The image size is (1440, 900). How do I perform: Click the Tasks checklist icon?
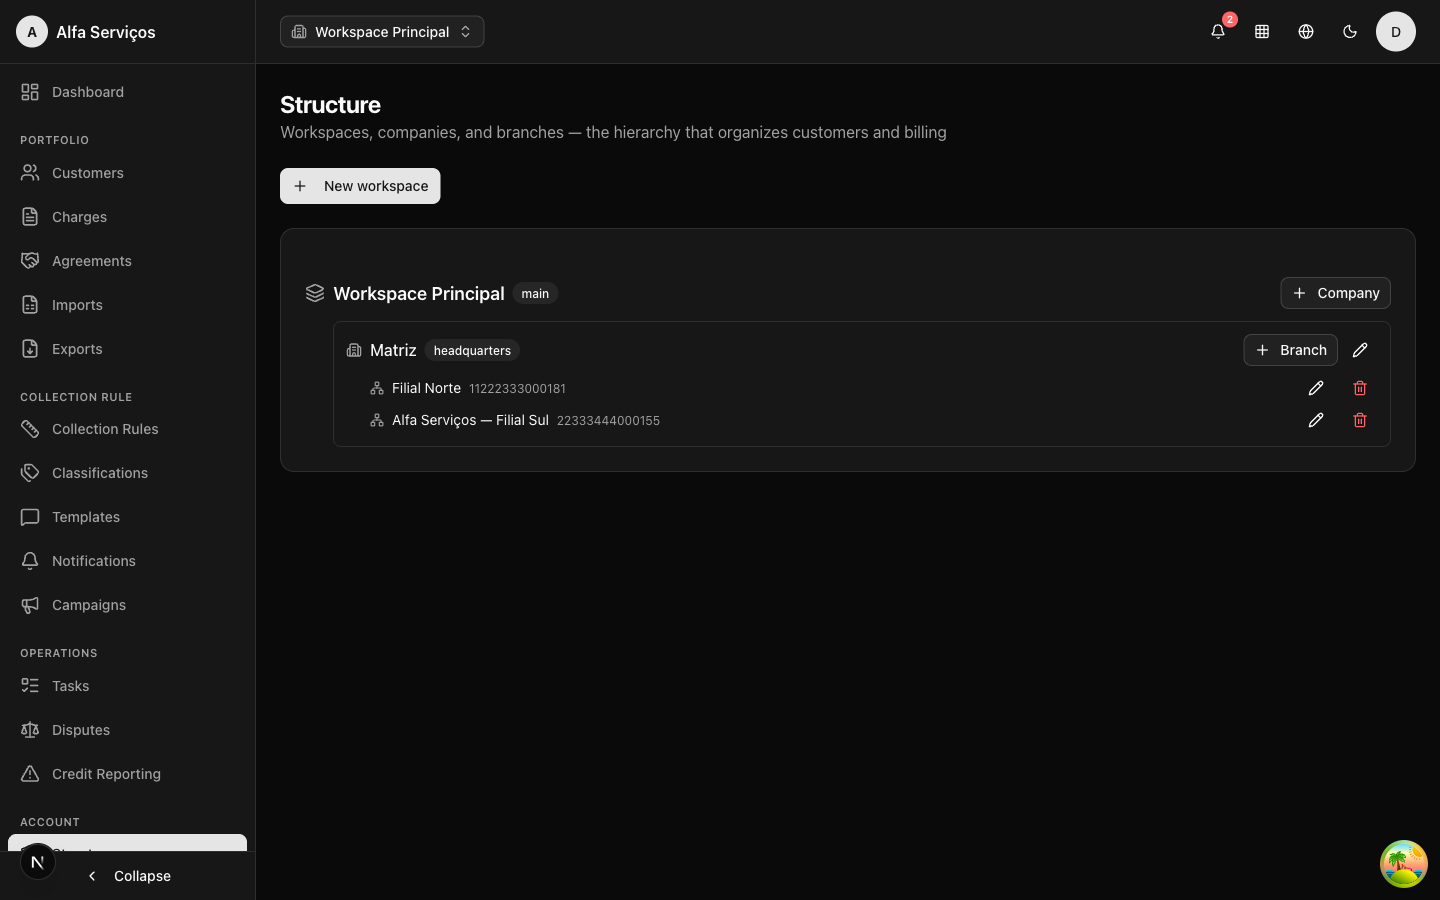click(x=30, y=686)
